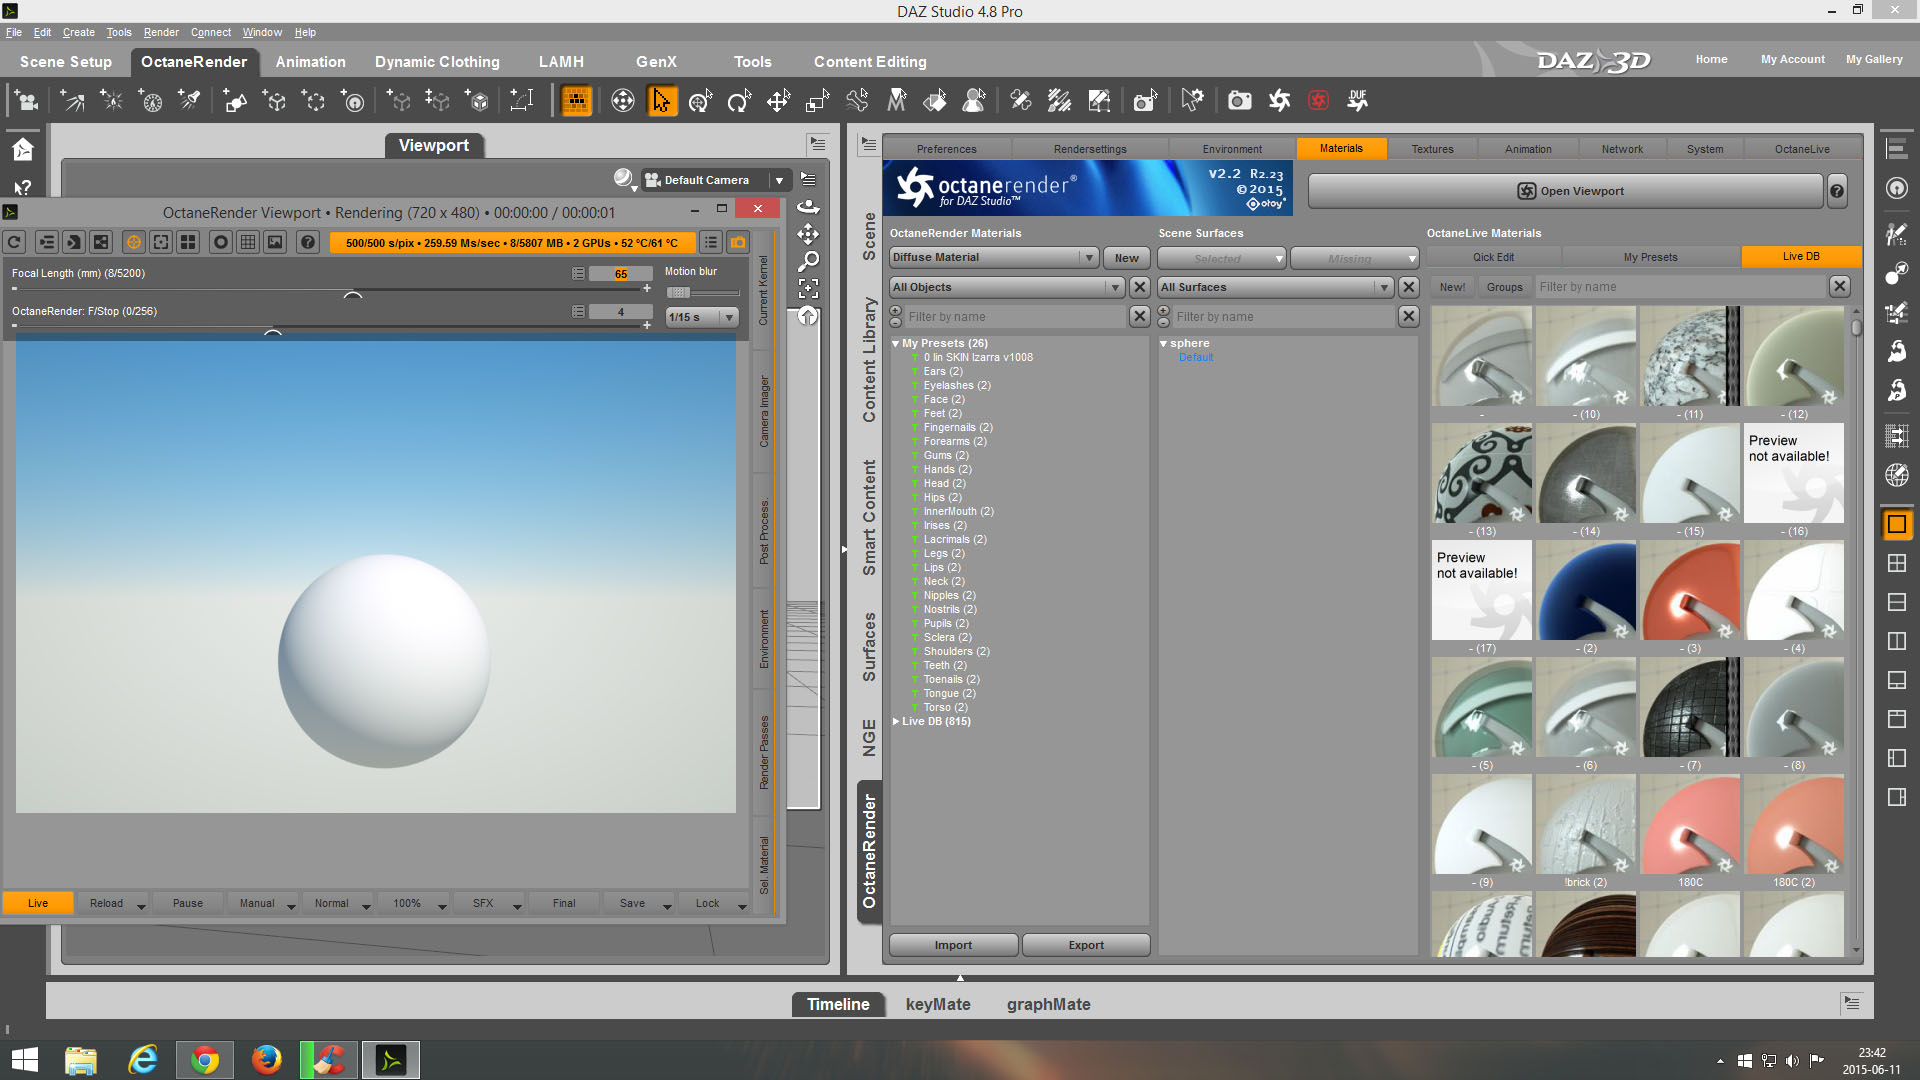This screenshot has height=1080, width=1920.
Task: Click the restart render icon
Action: (14, 242)
